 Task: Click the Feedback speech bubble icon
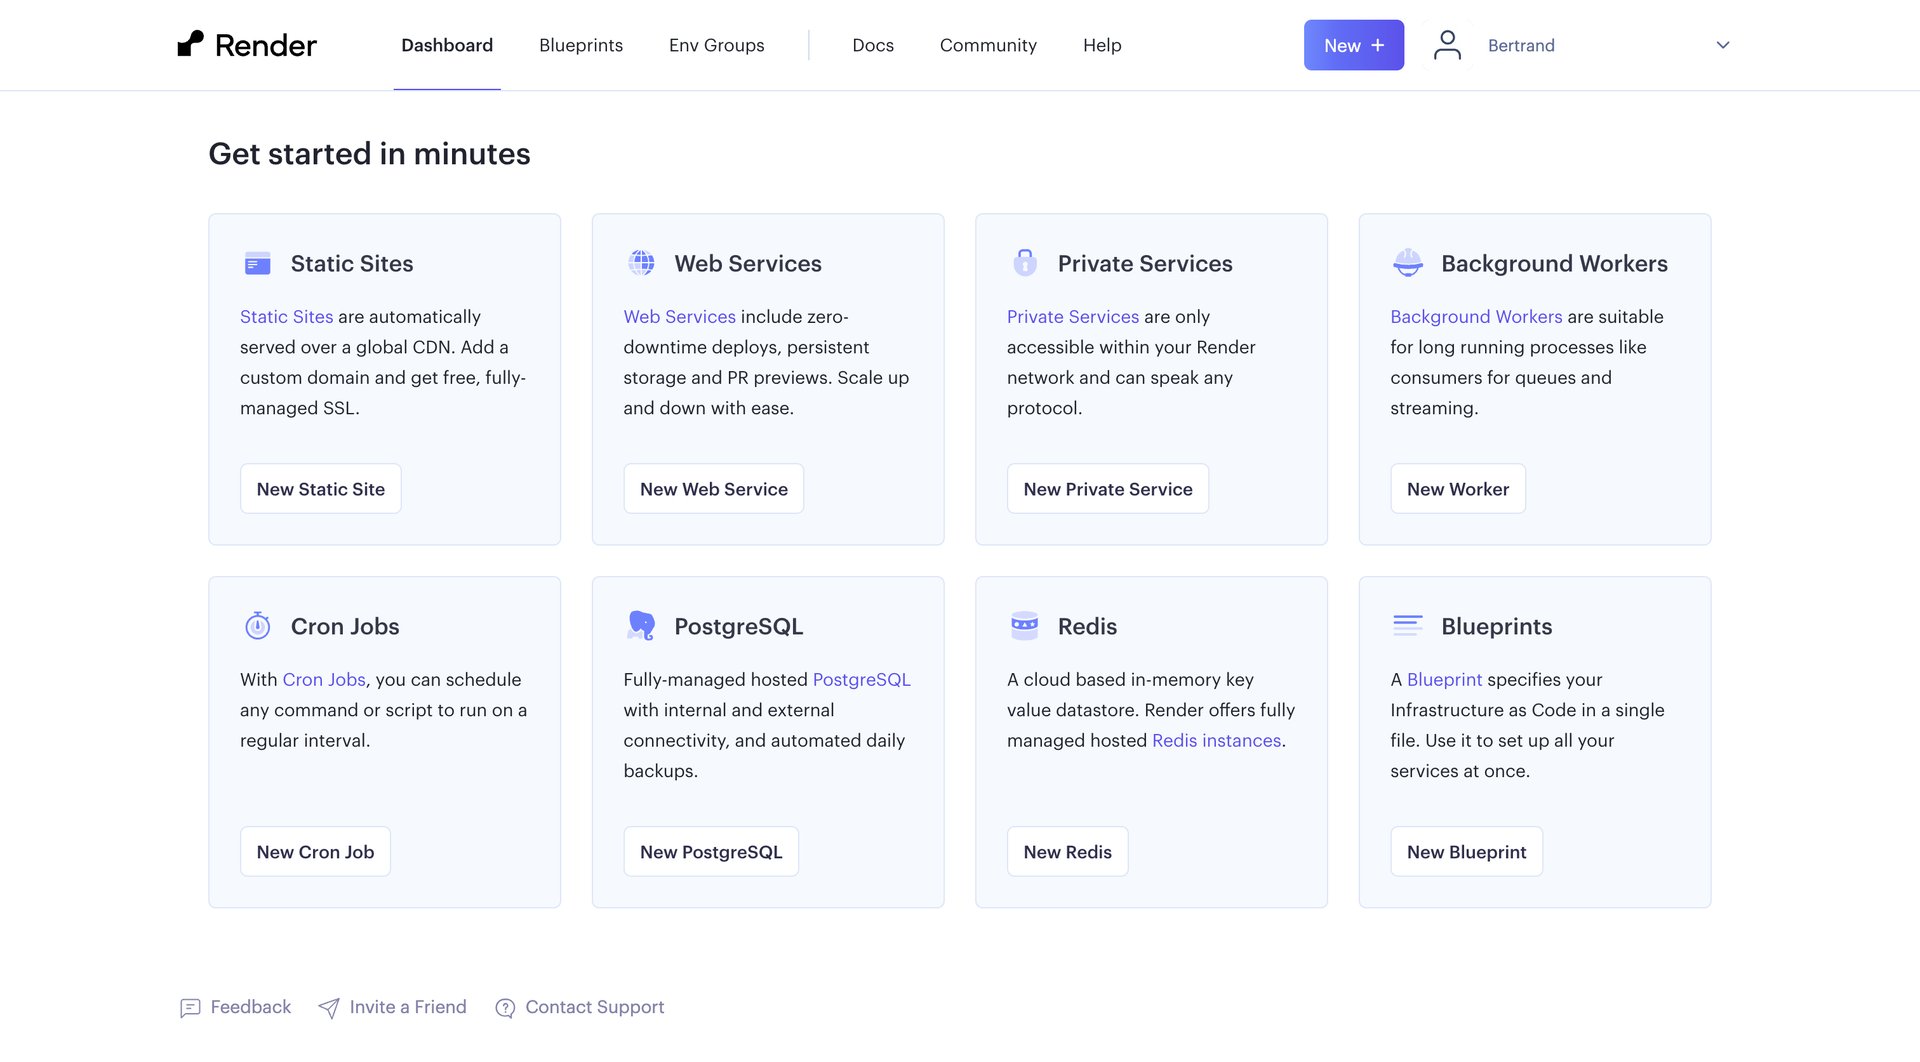point(190,1008)
